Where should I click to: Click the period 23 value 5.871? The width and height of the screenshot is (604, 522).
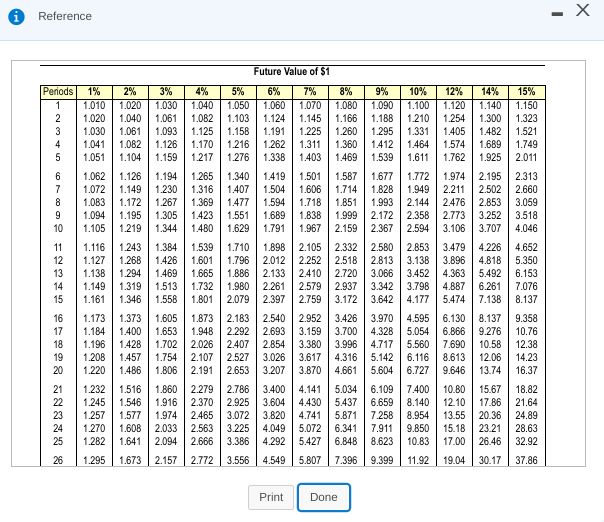click(x=346, y=416)
